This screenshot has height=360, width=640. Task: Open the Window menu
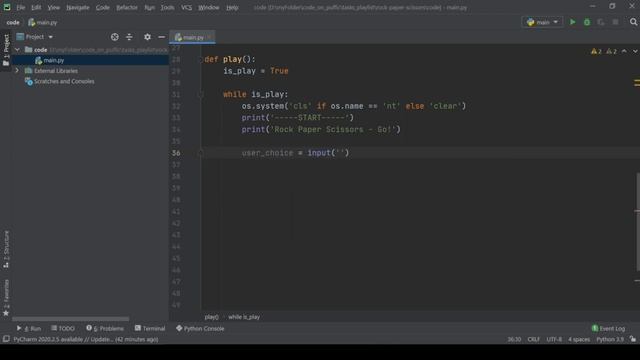click(209, 7)
